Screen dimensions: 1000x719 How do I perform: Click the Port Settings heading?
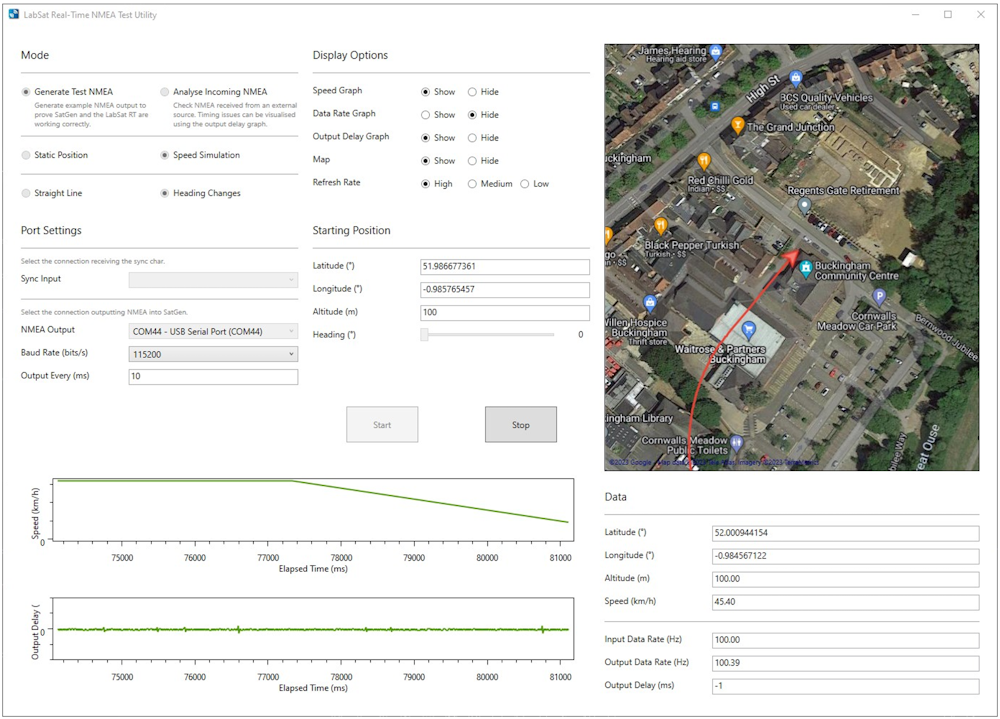coord(51,230)
